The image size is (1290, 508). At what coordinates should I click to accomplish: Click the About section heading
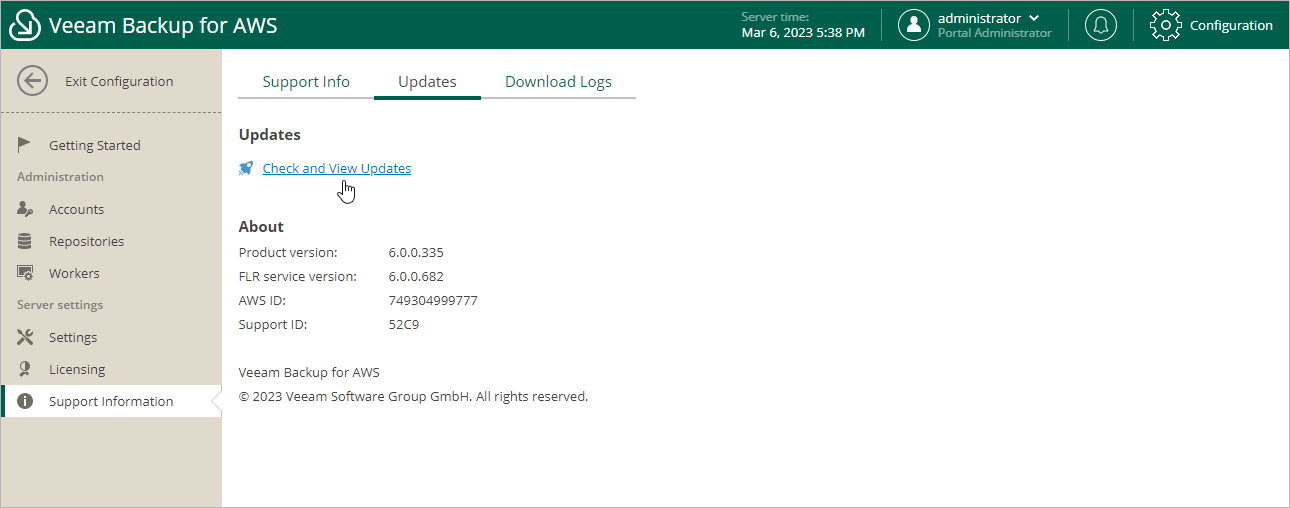(x=261, y=226)
